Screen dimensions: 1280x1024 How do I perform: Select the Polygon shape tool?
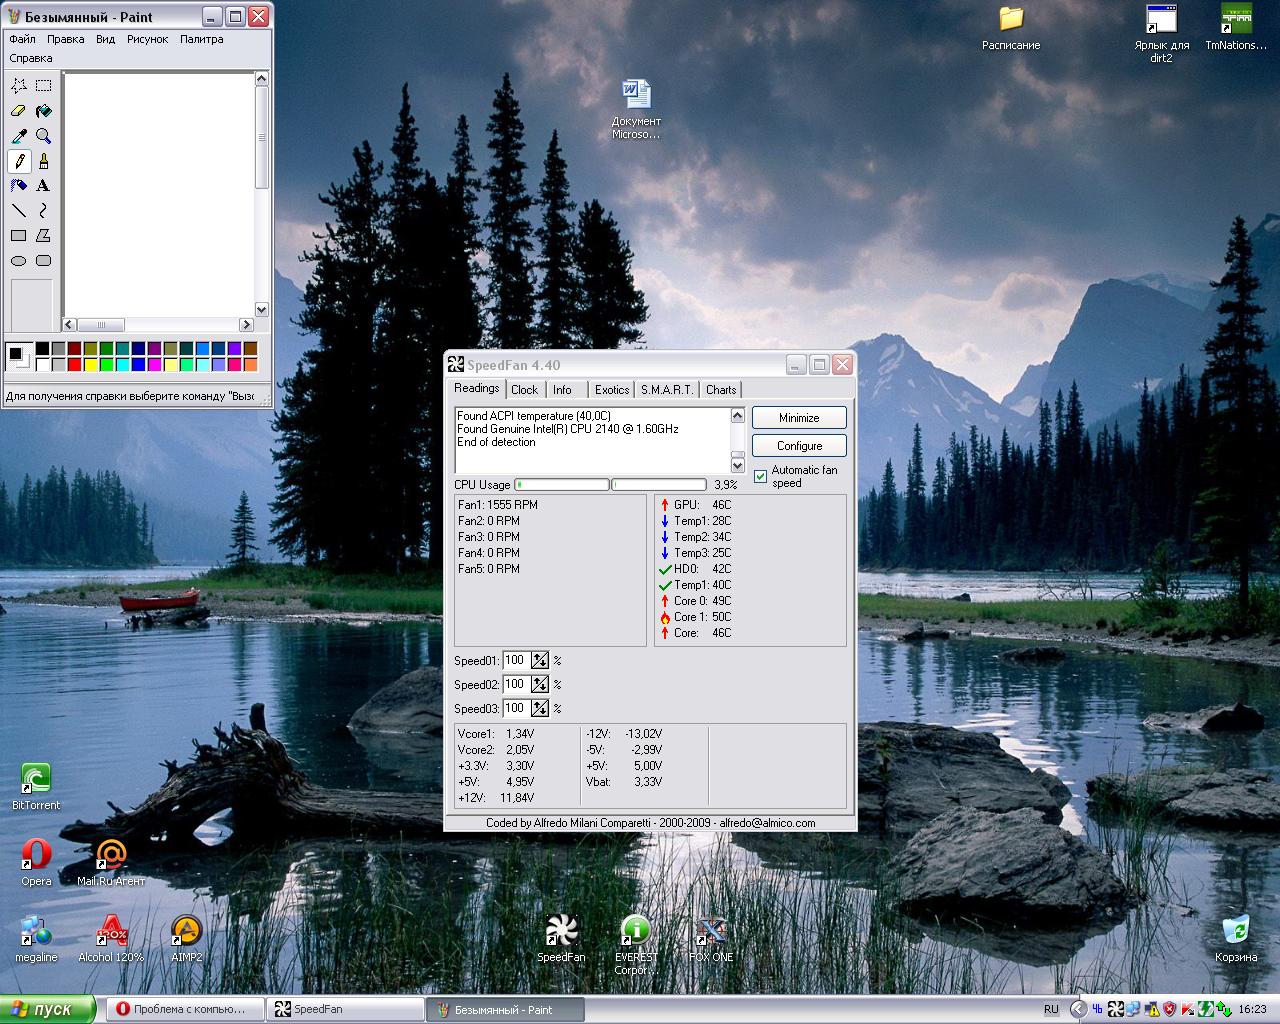[43, 236]
